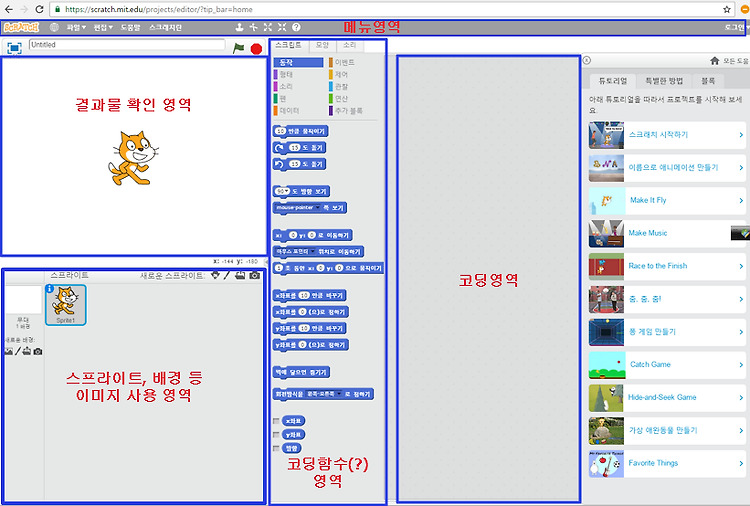Expand the Race to the Finish arrow
Screen dimensions: 750x506
tap(741, 266)
